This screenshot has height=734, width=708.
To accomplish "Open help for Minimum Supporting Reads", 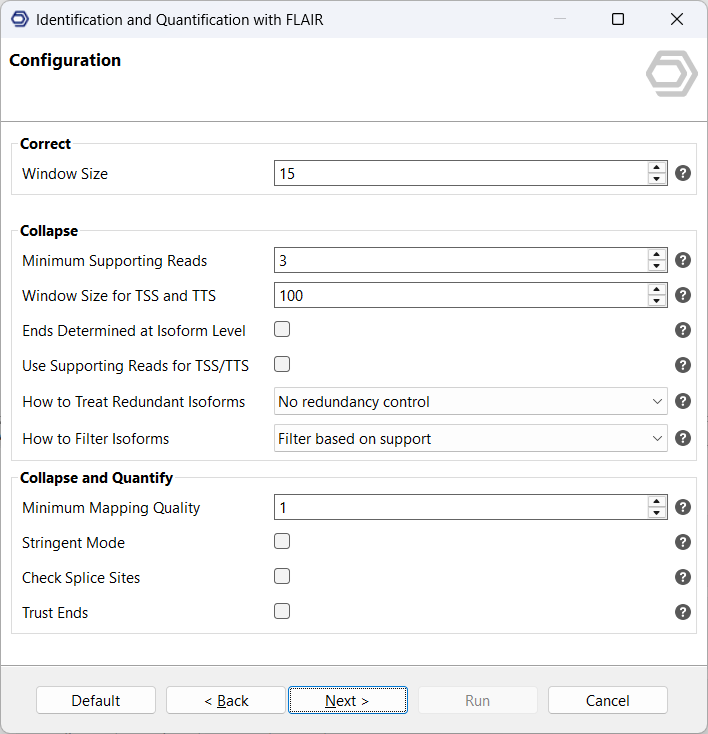I will [x=683, y=260].
